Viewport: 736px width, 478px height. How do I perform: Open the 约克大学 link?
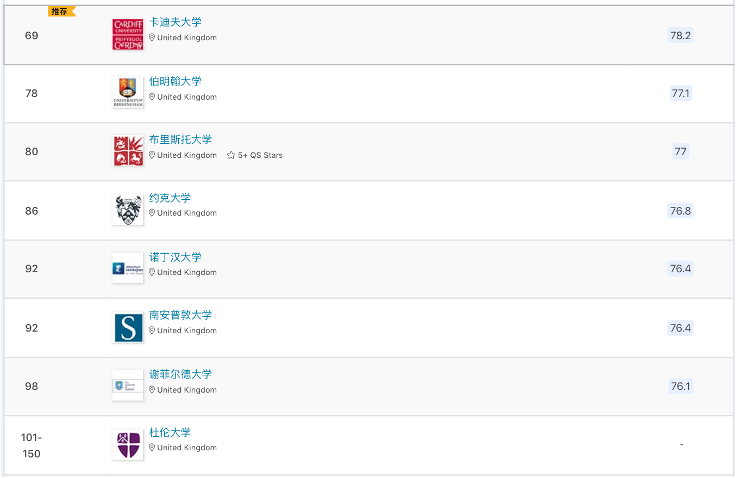[170, 198]
